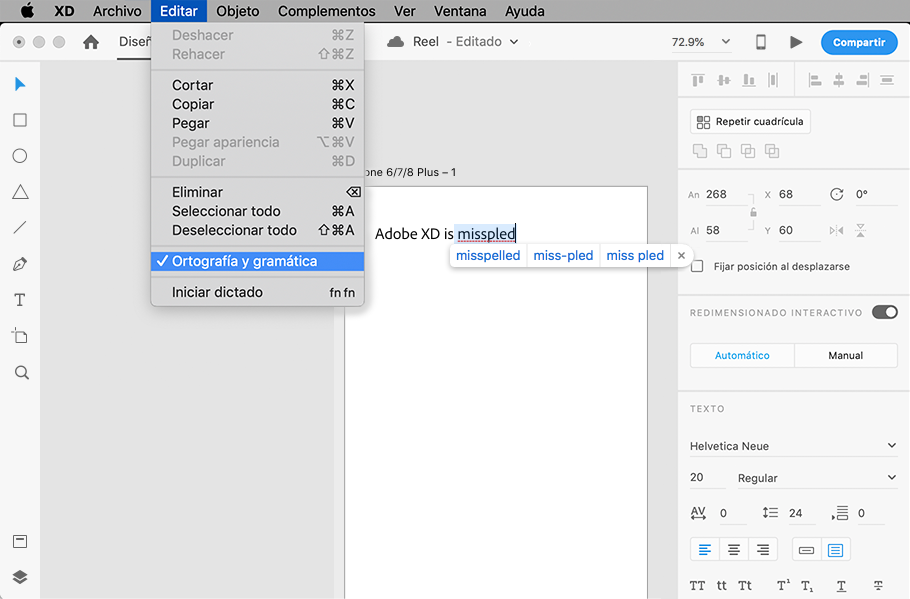Select the Zoom magnifier tool
Screen dimensions: 910x599
point(21,373)
